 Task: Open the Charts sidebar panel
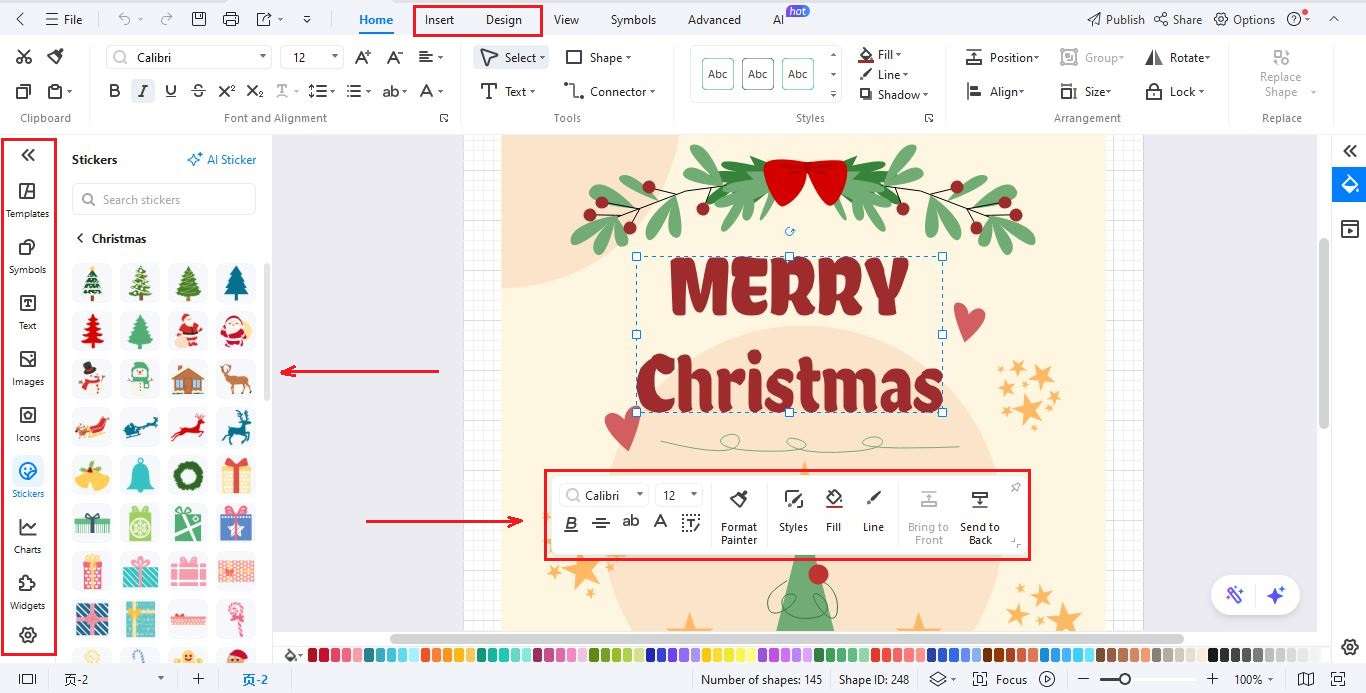27,535
